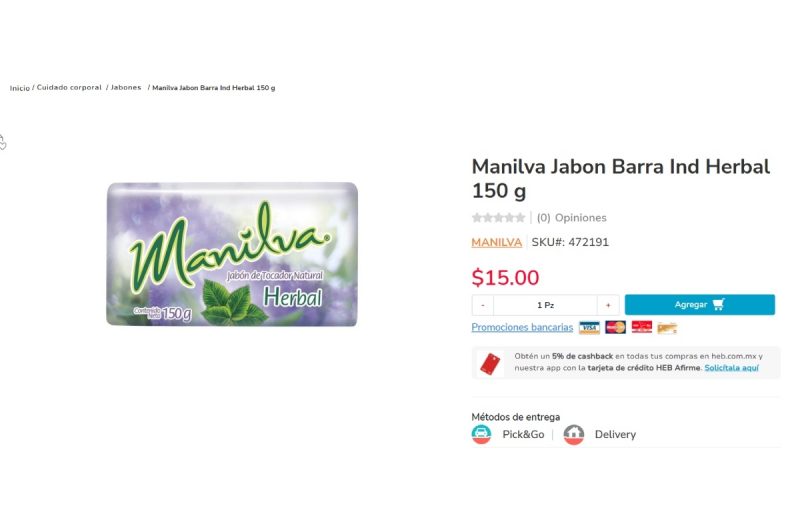Follow the Solicítala aquí link
Viewport: 798px width, 530px height.
[731, 368]
